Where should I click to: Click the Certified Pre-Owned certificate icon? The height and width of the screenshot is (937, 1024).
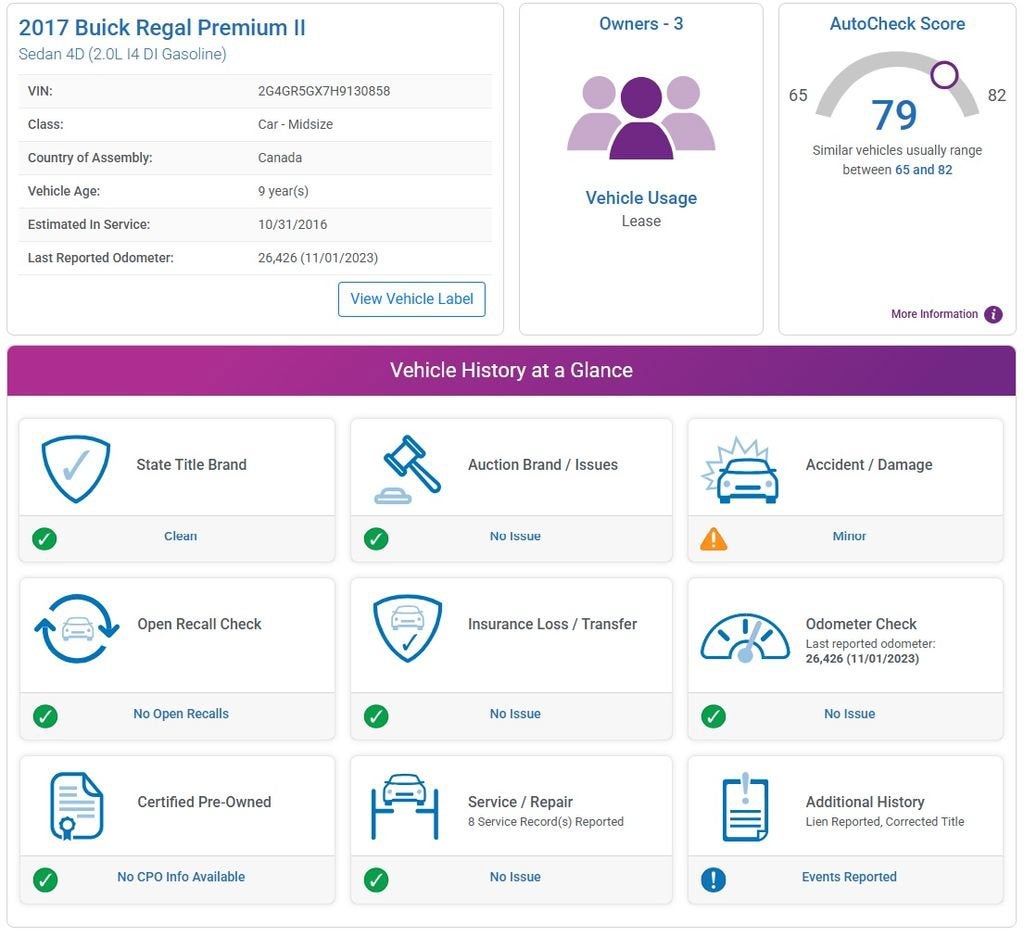[x=76, y=806]
